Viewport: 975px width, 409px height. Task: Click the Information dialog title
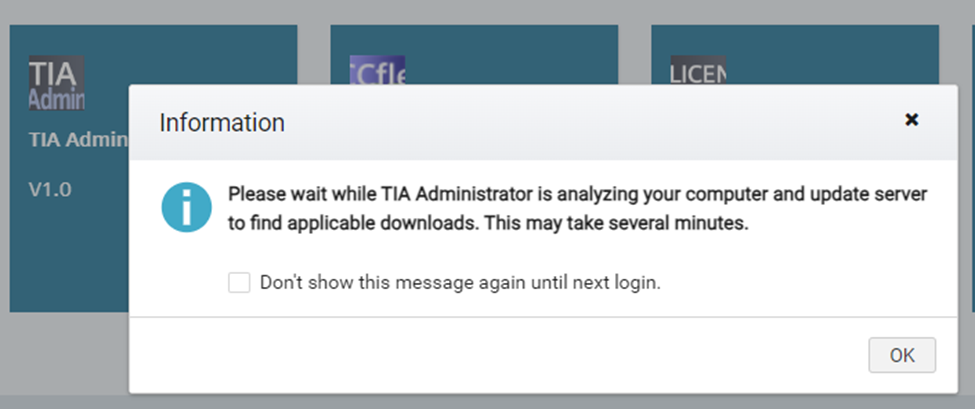click(x=222, y=123)
